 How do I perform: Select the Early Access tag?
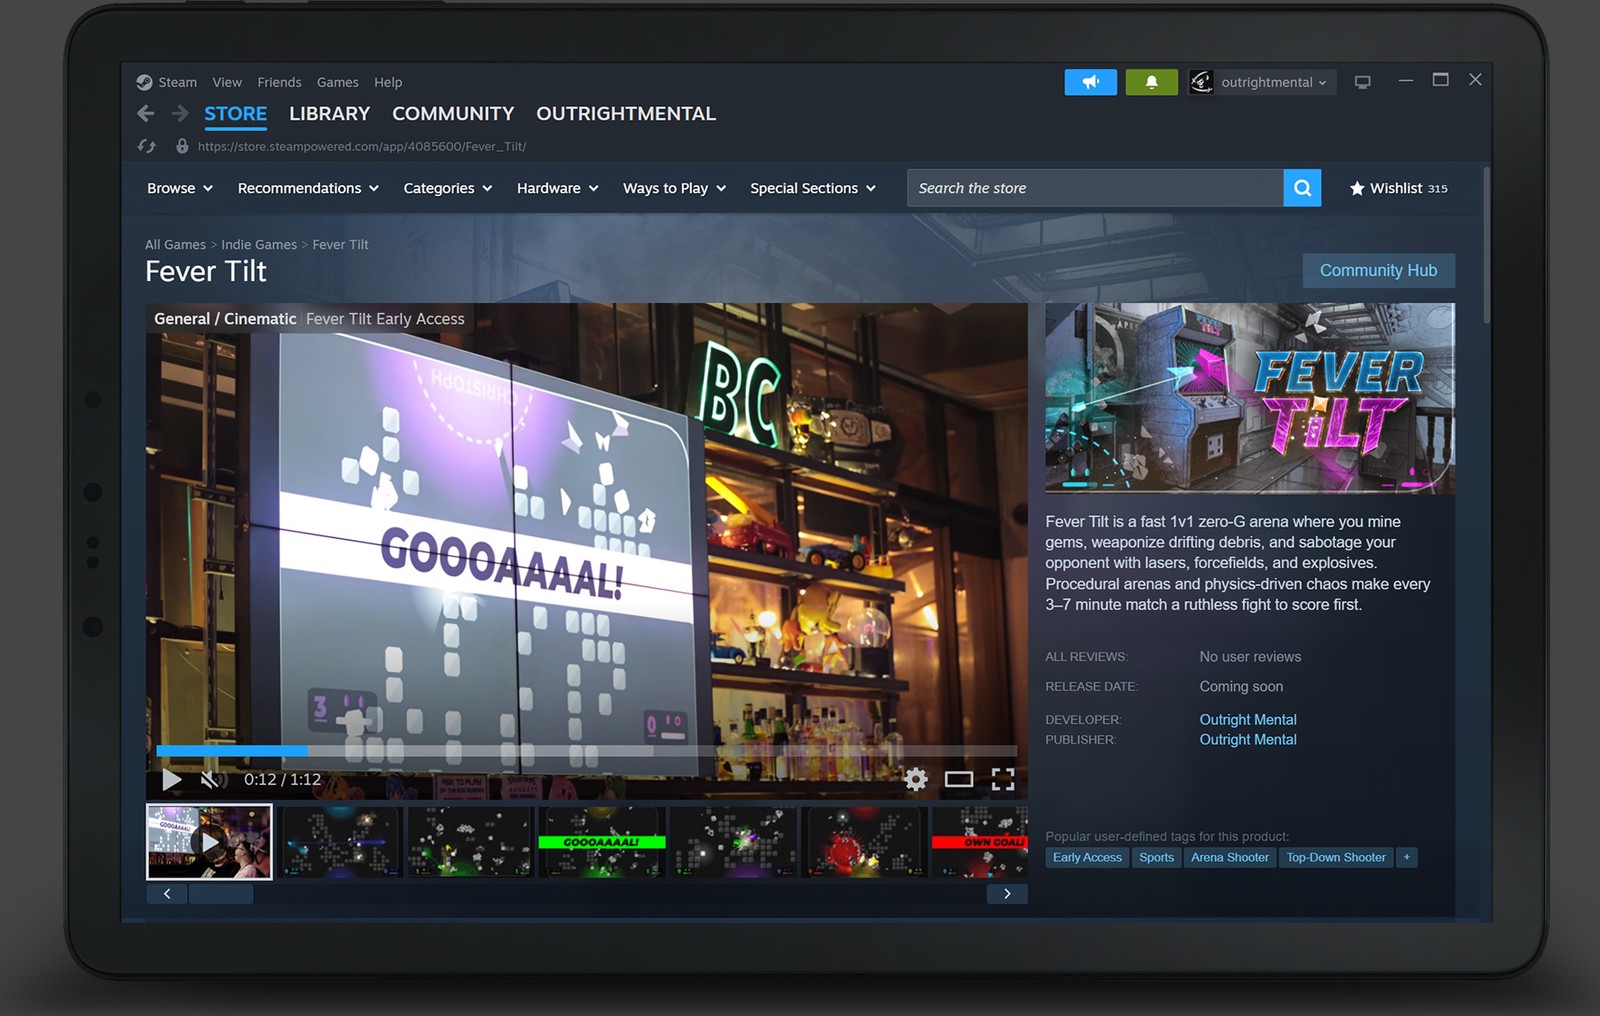[x=1087, y=857]
